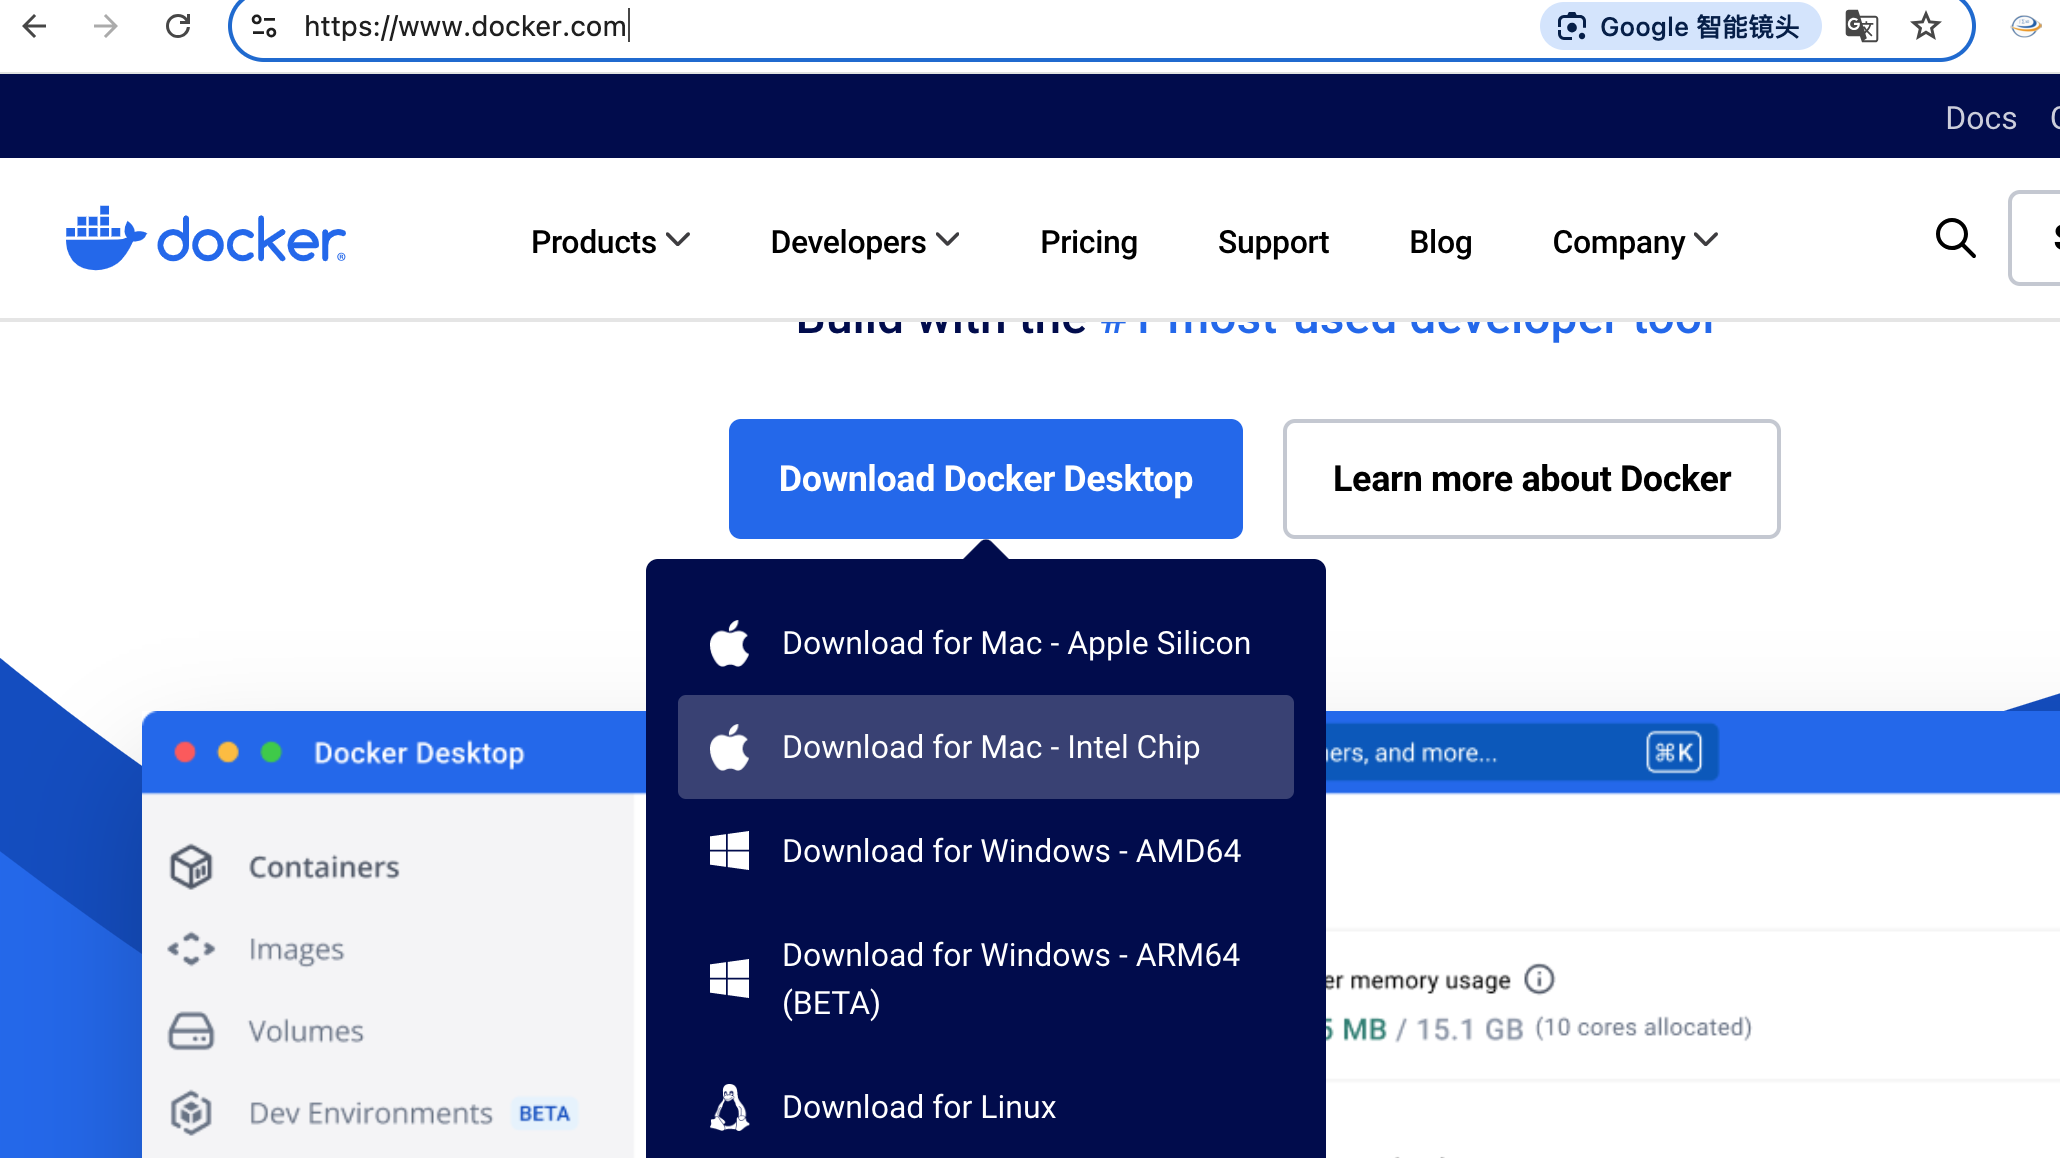Screen dimensions: 2060x1158
Task: Click the Docker Desktop title text
Action: (419, 753)
